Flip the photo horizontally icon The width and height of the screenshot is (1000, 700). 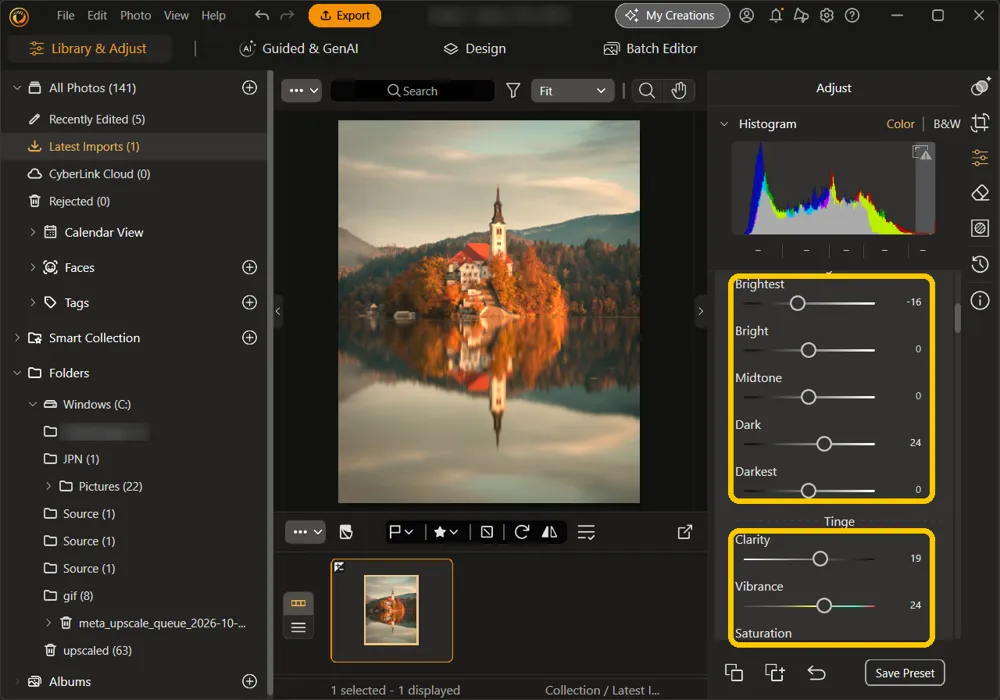(x=549, y=532)
